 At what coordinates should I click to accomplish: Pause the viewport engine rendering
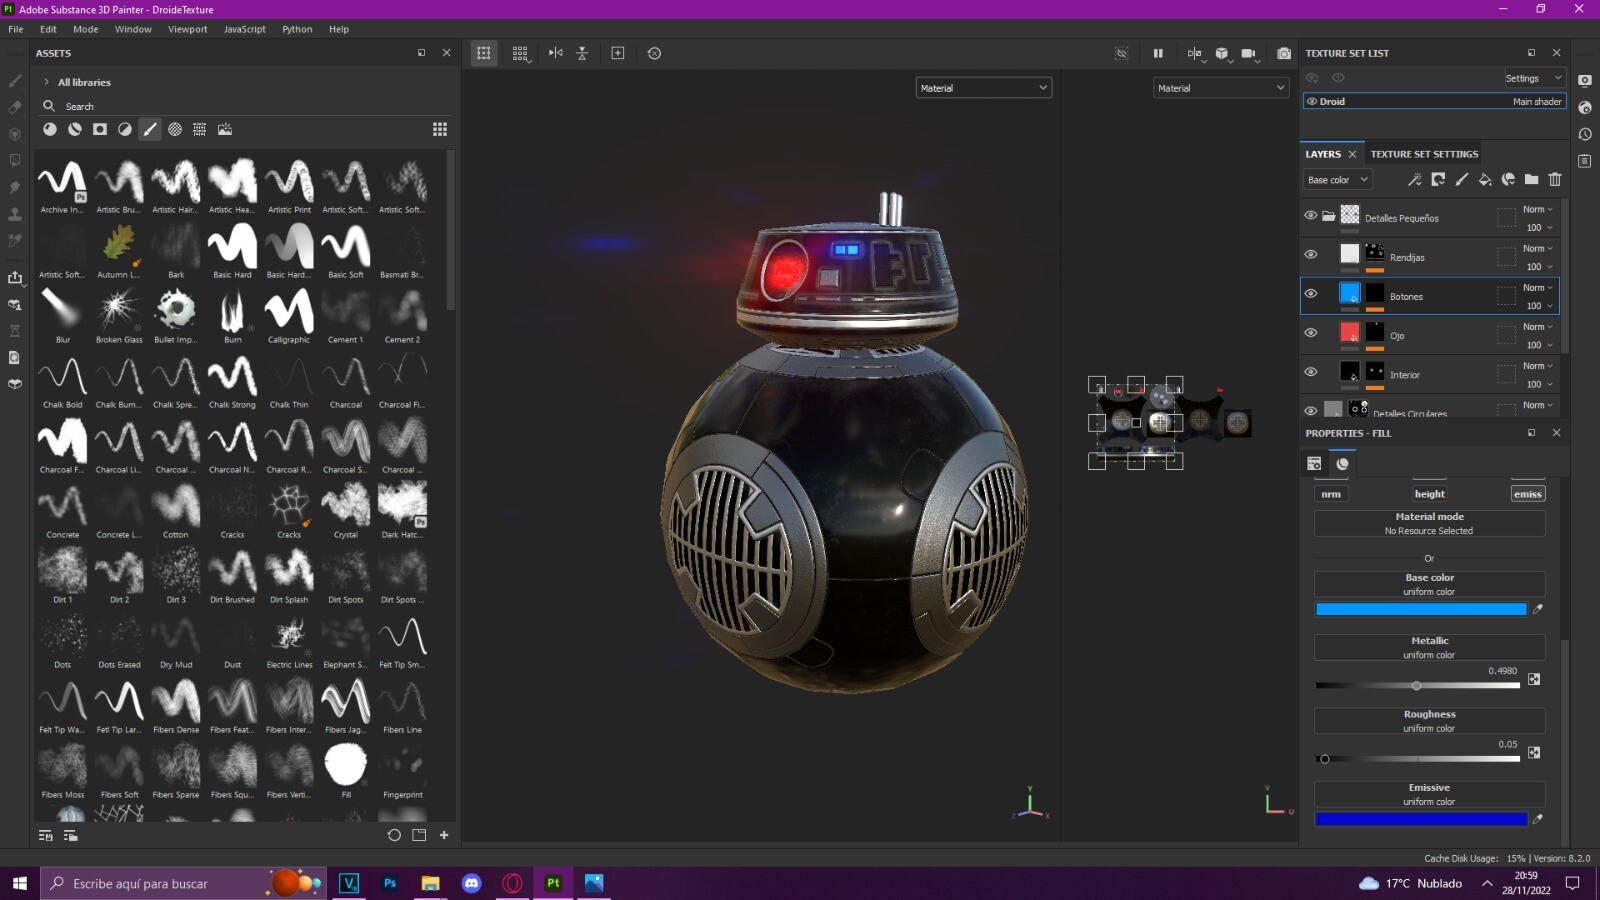(x=1159, y=53)
